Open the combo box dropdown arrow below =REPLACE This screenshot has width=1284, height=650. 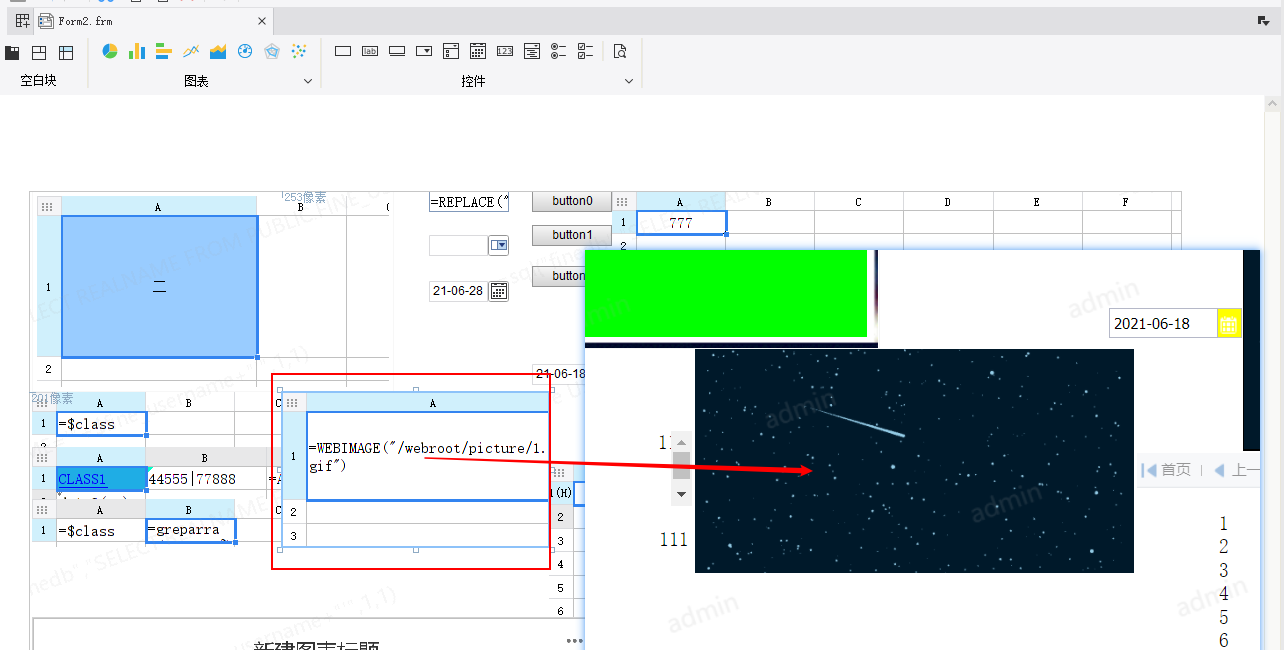click(498, 245)
